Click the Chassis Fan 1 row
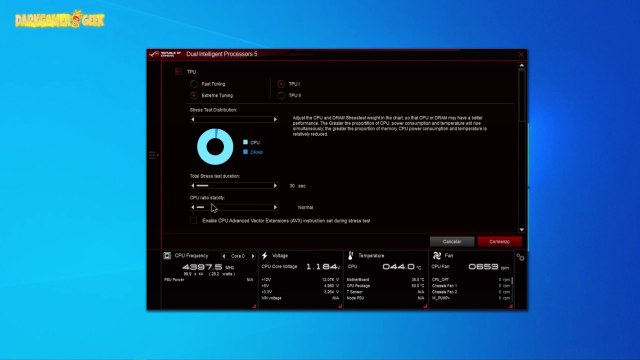The height and width of the screenshot is (360, 640). tap(471, 286)
